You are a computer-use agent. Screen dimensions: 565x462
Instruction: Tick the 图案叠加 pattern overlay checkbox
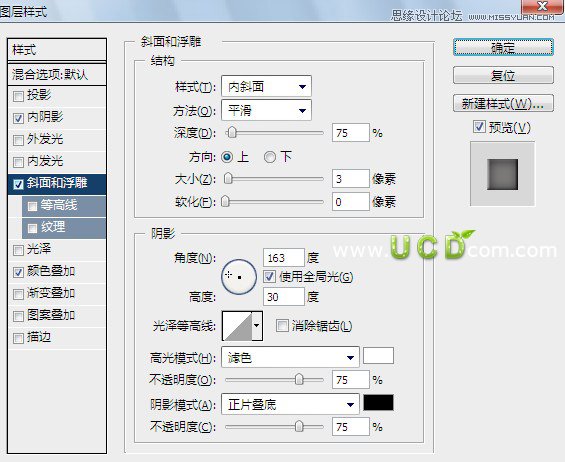click(x=18, y=316)
